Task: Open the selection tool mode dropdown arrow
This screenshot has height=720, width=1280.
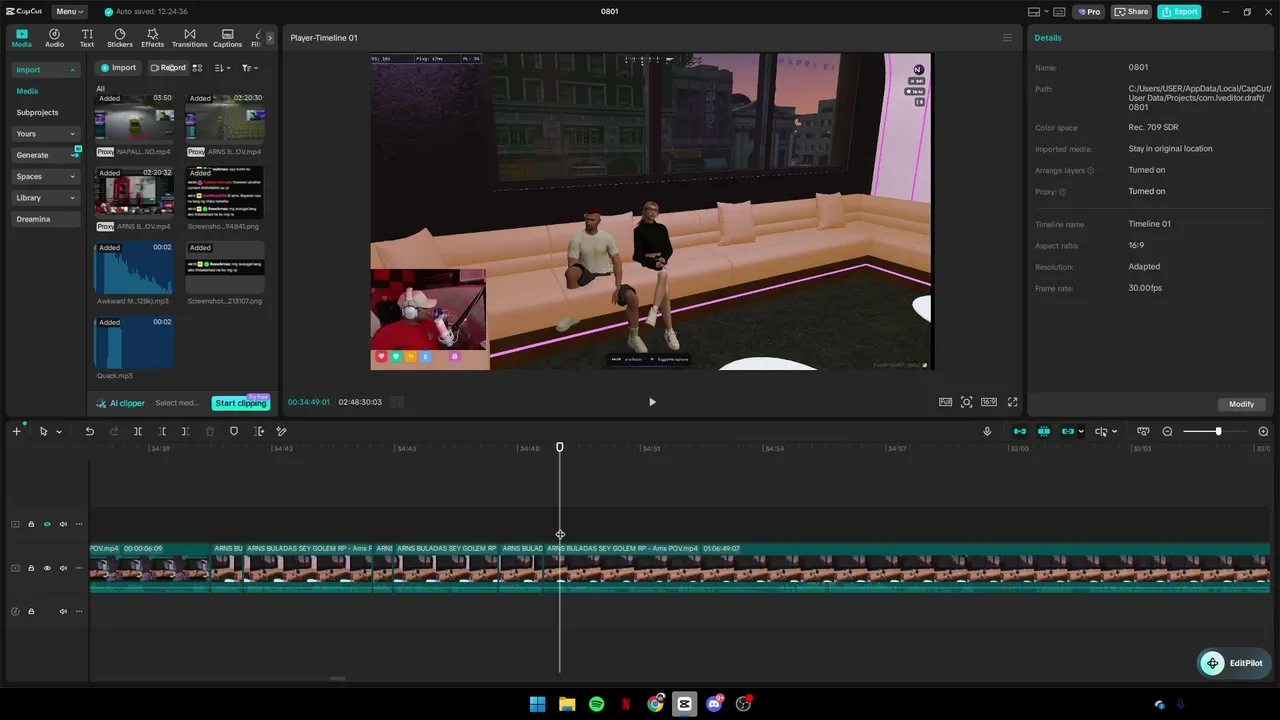Action: (x=59, y=432)
